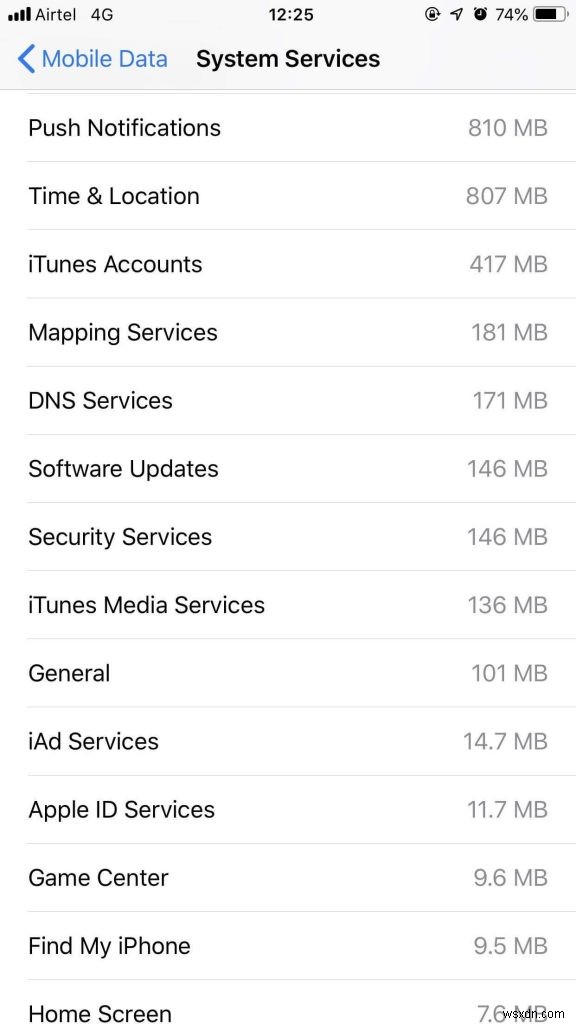The image size is (576, 1024).
Task: Click the alarm clock status icon
Action: click(481, 14)
